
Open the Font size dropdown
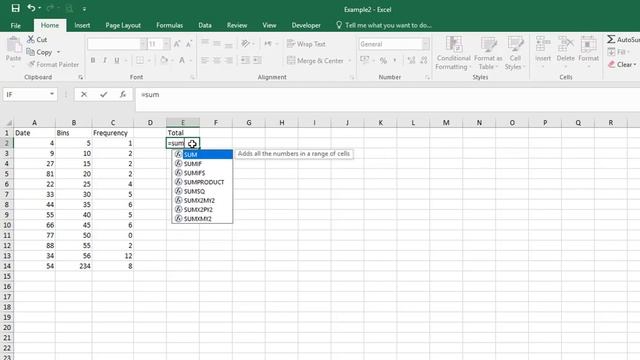tap(166, 44)
